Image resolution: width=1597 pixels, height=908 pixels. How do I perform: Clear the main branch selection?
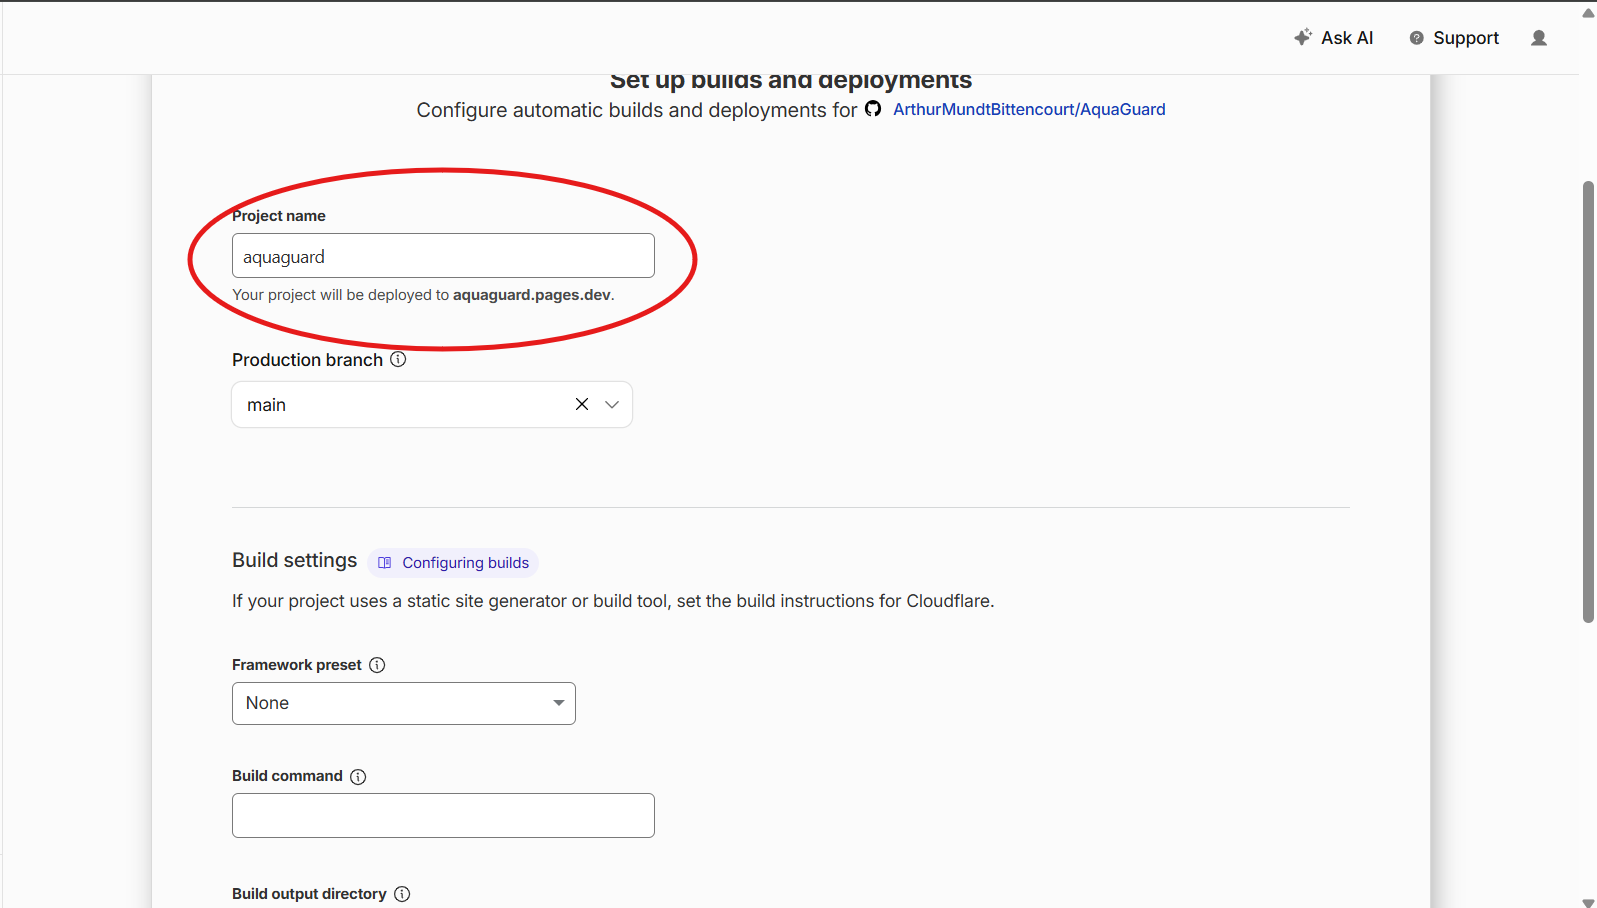[x=582, y=404]
